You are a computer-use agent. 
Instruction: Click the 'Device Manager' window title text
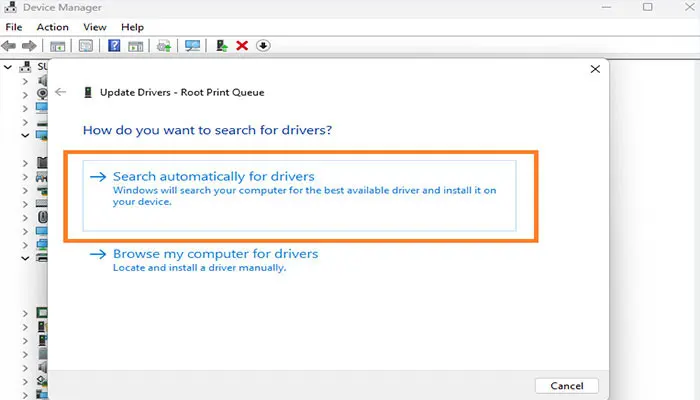[62, 8]
